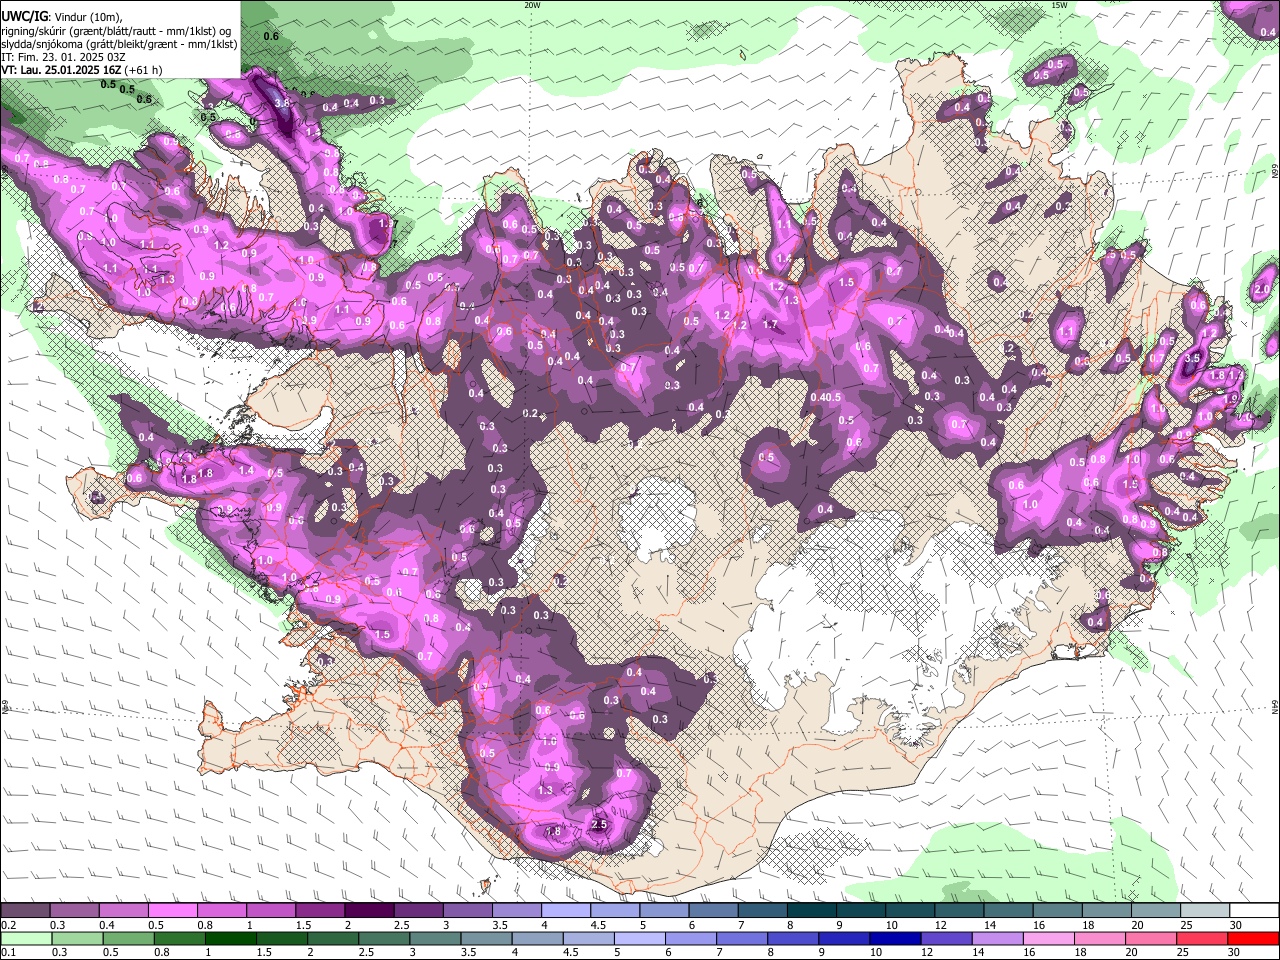The image size is (1280, 960).
Task: Click the 0.2 label in the top legend row
Action: pyautogui.click(x=7, y=925)
